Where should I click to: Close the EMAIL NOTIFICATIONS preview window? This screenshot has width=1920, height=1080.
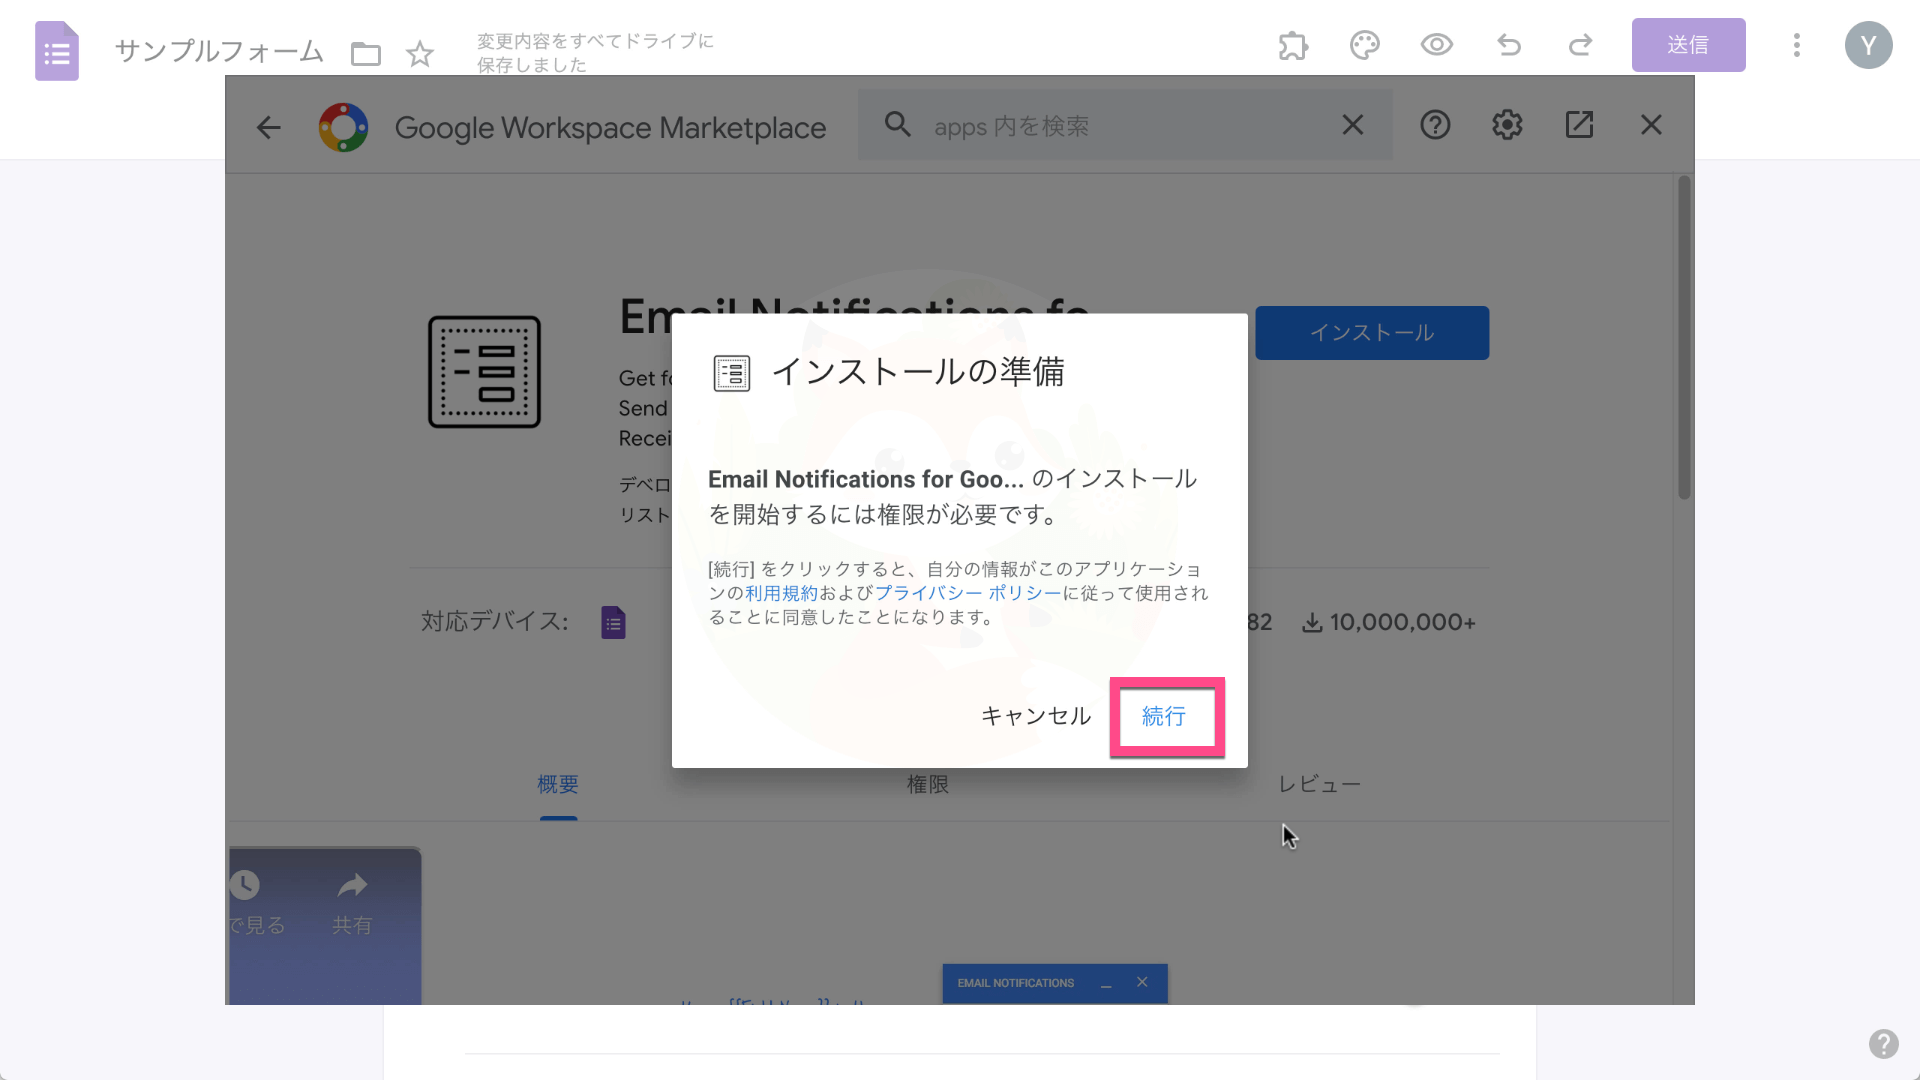coord(1142,982)
